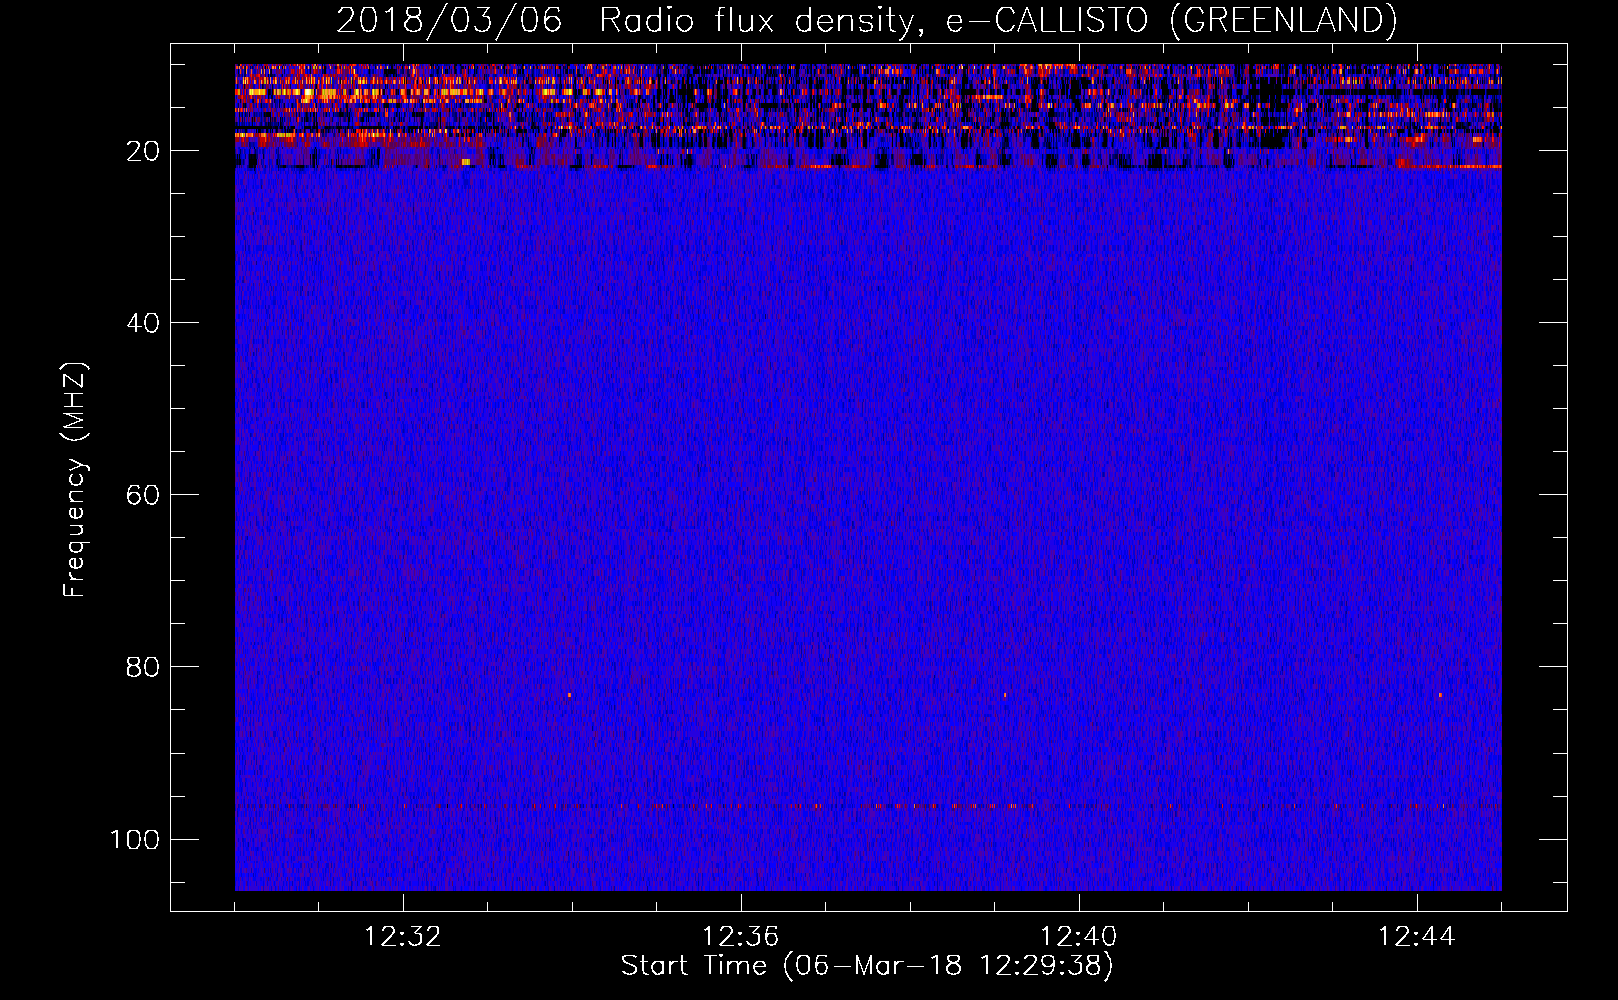
Task: Click the 40 MHz frequency tick label
Action: (143, 323)
